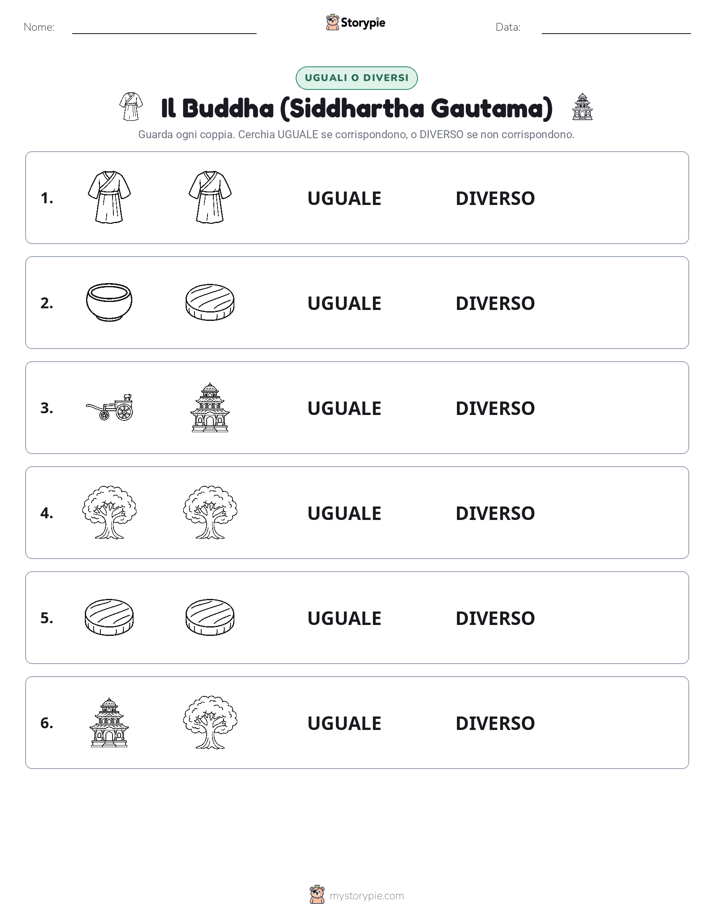Click the Storypie bear logo at top
Screen dimensions: 714x924
333,22
